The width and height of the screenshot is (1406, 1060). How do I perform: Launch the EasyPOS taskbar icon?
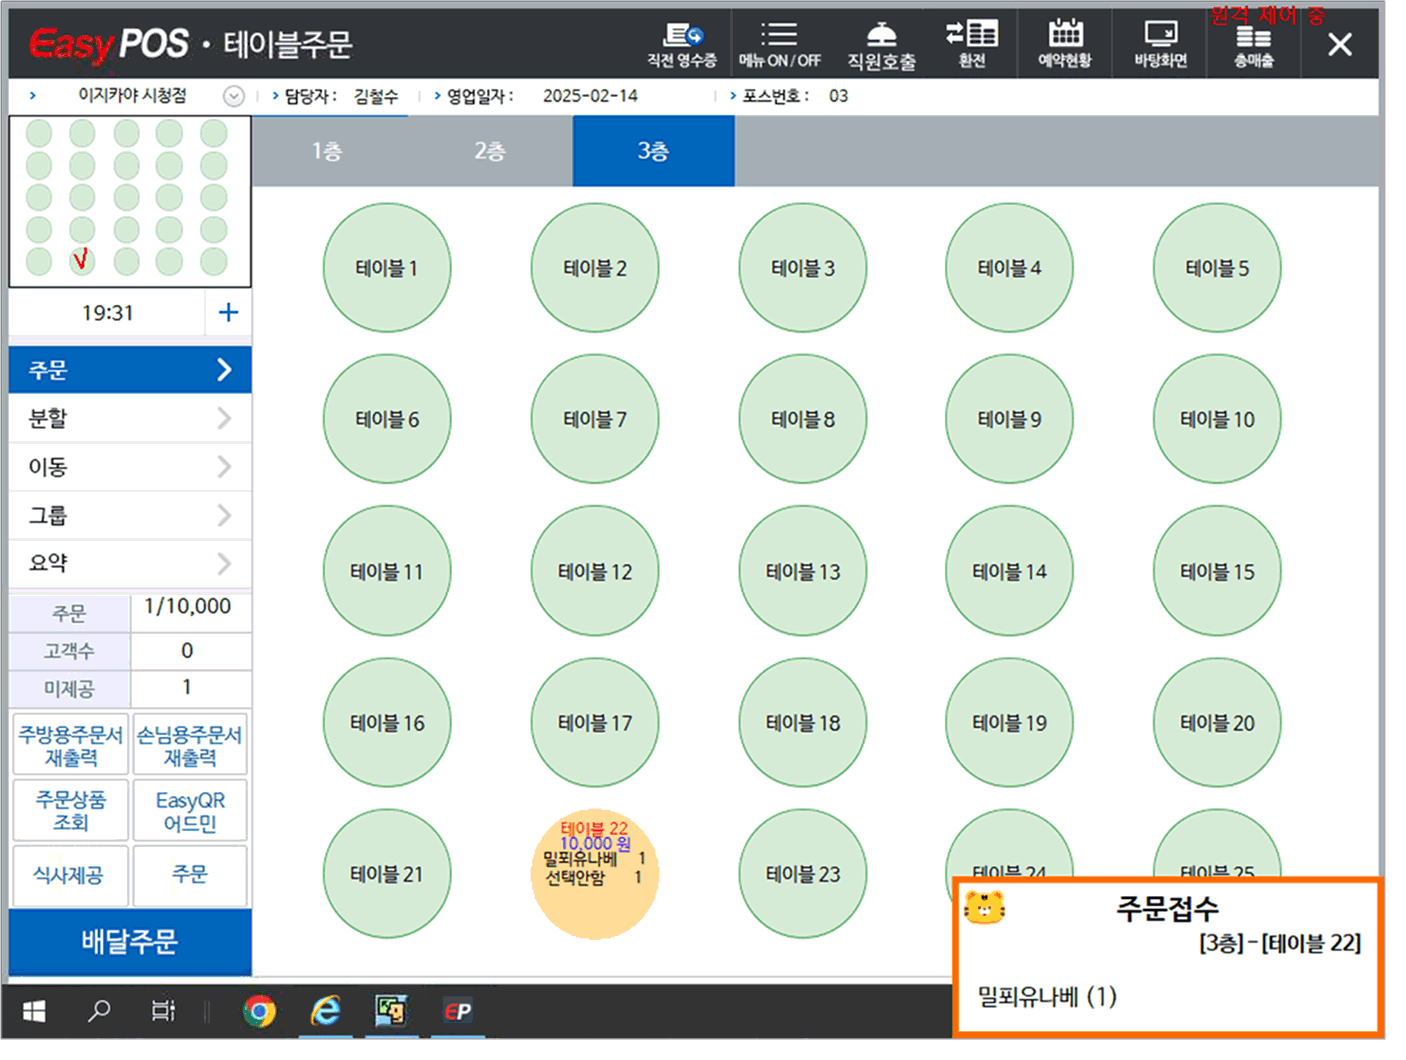[x=457, y=1012]
